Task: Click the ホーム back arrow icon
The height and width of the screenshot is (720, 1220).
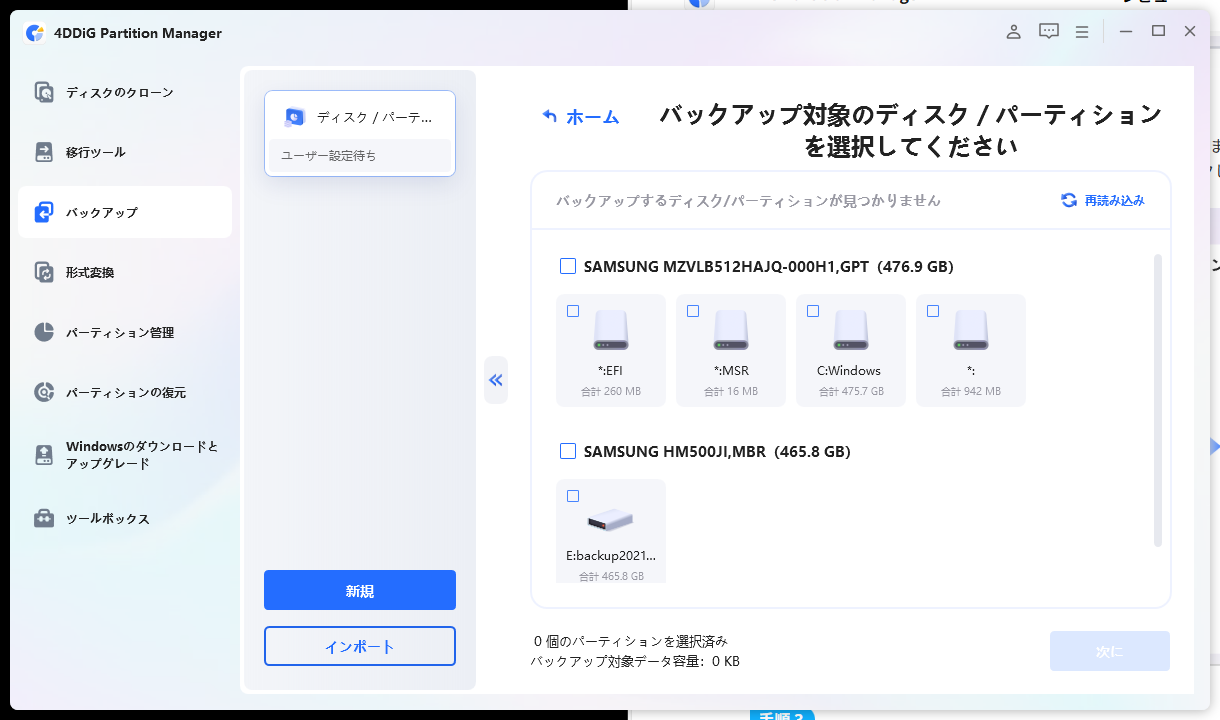Action: point(549,117)
